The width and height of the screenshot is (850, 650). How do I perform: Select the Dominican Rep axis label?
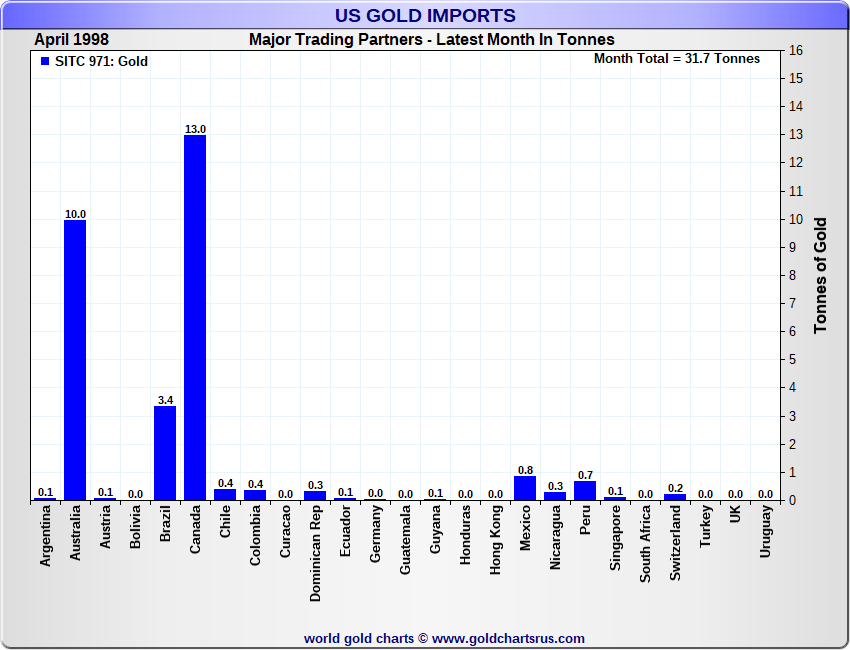click(315, 552)
